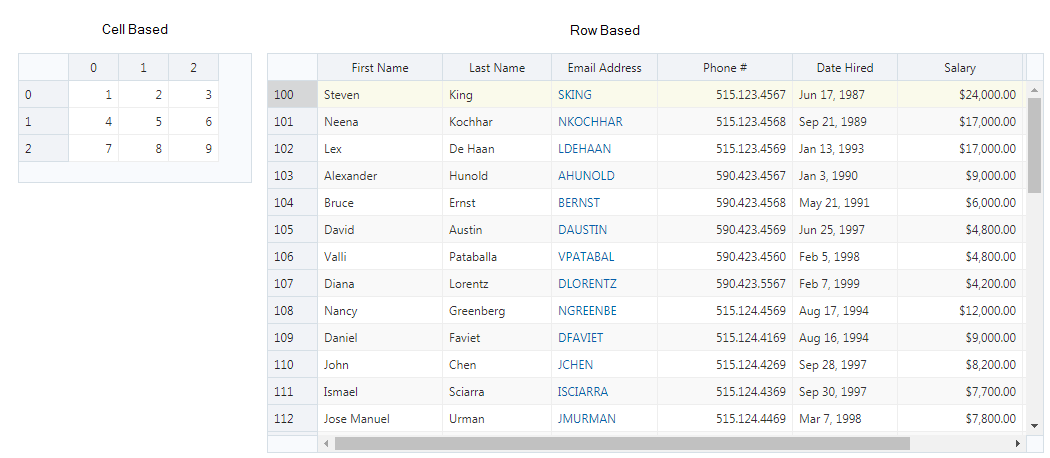The height and width of the screenshot is (458, 1050).
Task: Click the horizontal scrollbar thumb
Action: (x=622, y=443)
